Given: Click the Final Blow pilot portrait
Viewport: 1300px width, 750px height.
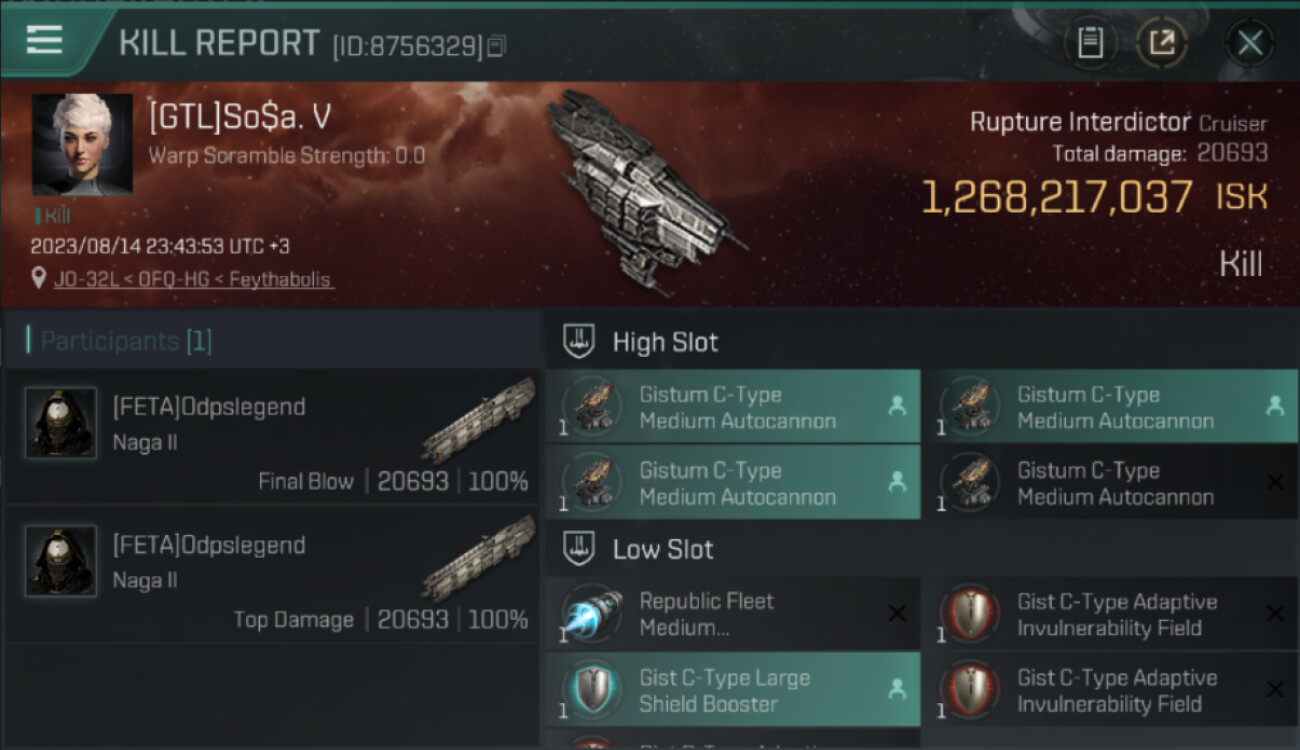Looking at the screenshot, I should pyautogui.click(x=61, y=423).
